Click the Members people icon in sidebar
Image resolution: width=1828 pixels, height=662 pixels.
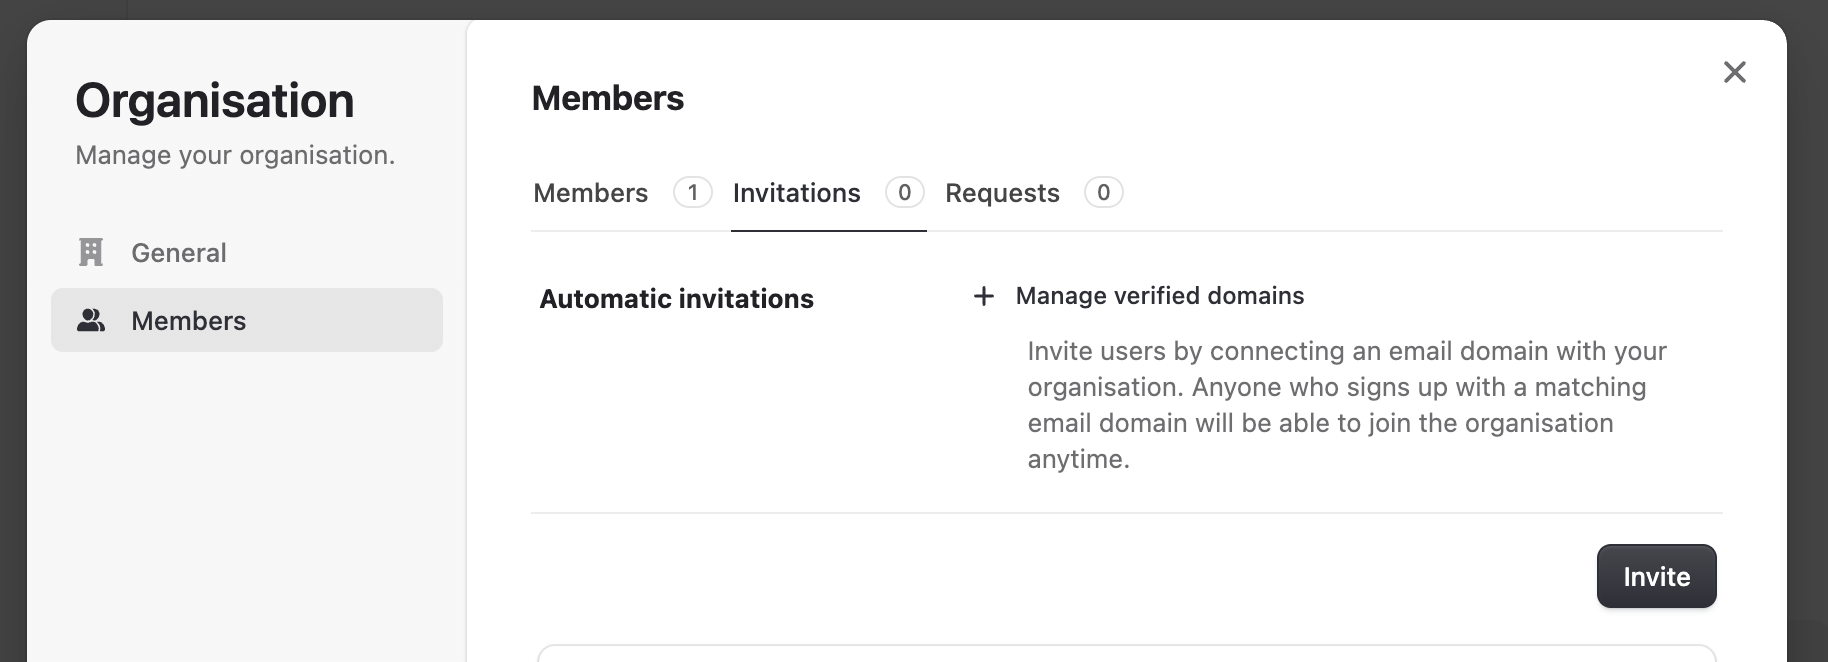(91, 320)
